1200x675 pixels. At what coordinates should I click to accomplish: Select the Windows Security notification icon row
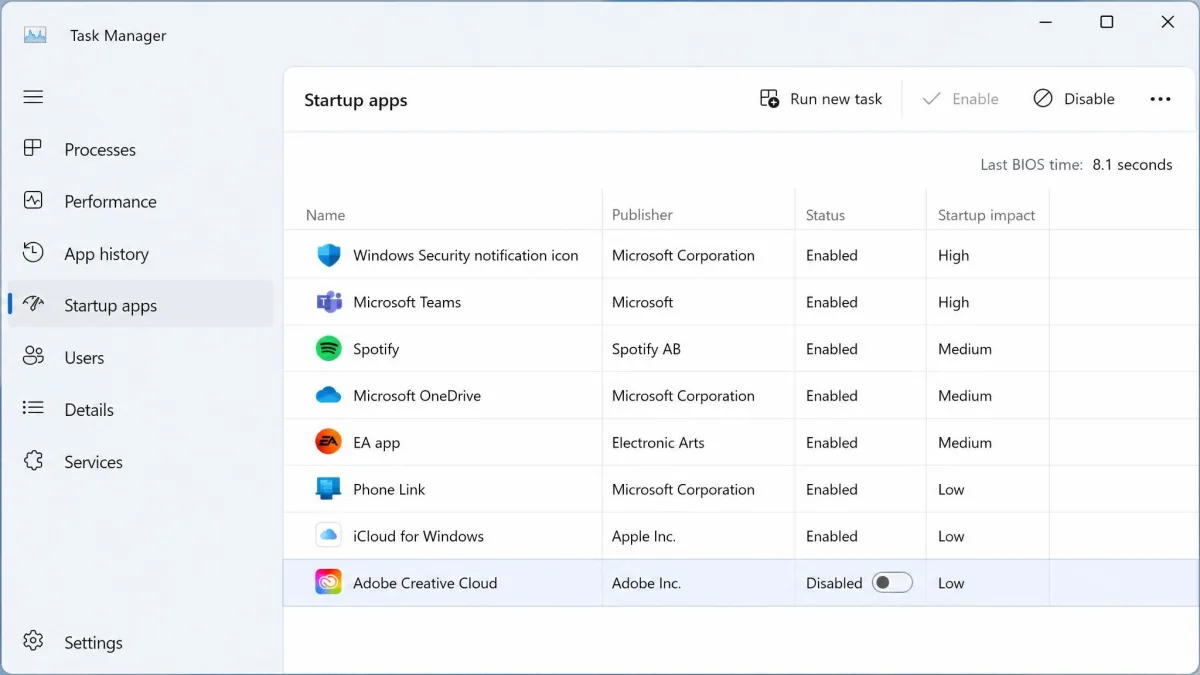741,255
